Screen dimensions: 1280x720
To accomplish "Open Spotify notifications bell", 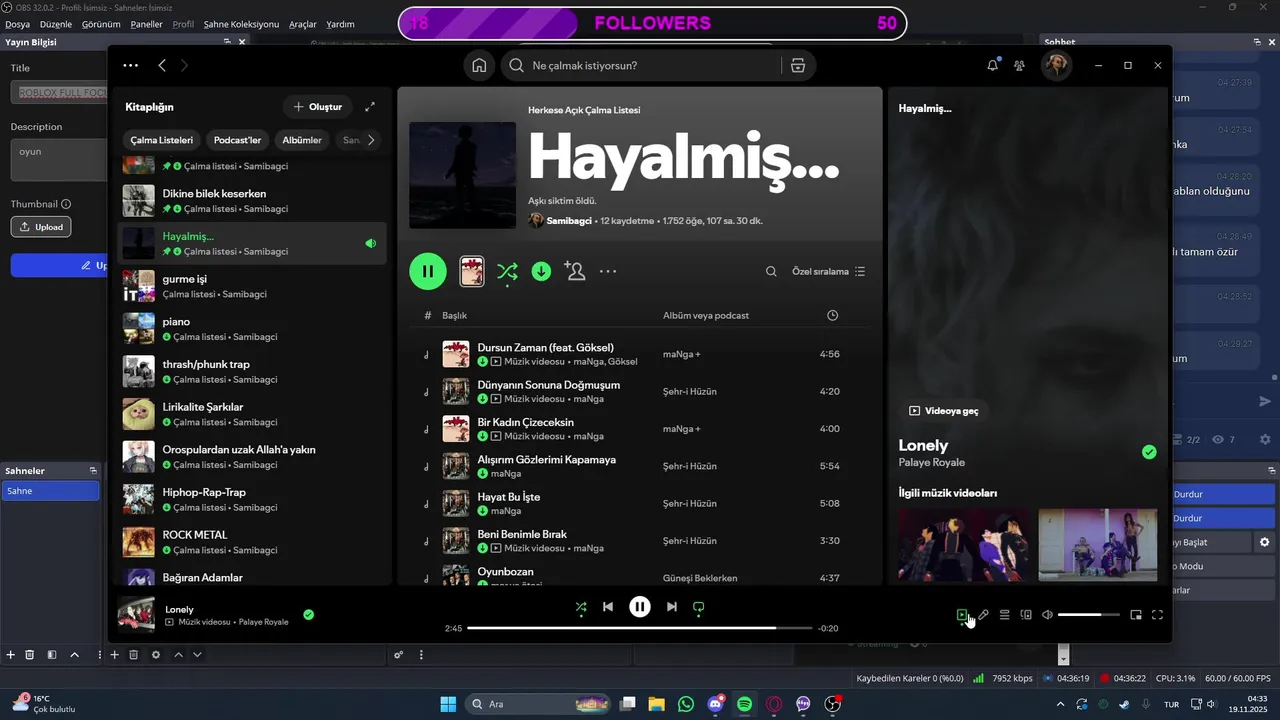I will tap(992, 65).
